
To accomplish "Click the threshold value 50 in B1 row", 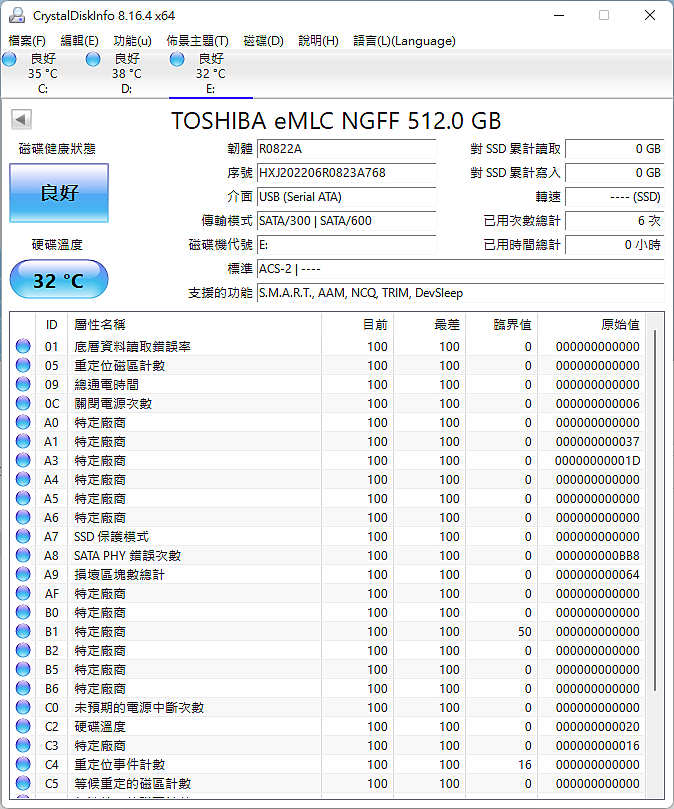I will point(525,632).
